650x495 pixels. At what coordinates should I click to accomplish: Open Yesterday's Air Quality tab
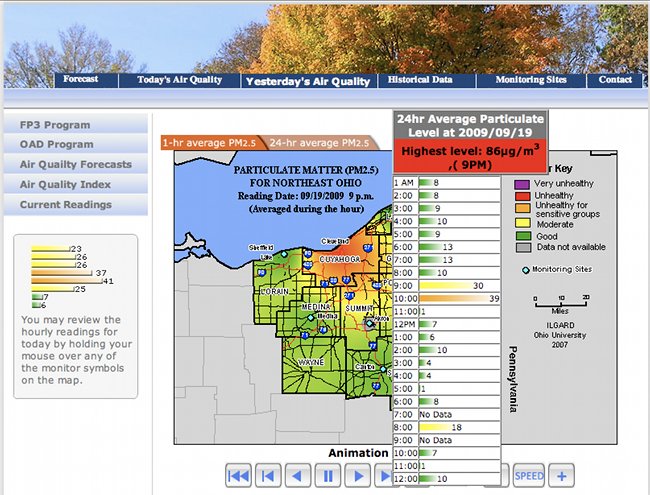(x=308, y=81)
